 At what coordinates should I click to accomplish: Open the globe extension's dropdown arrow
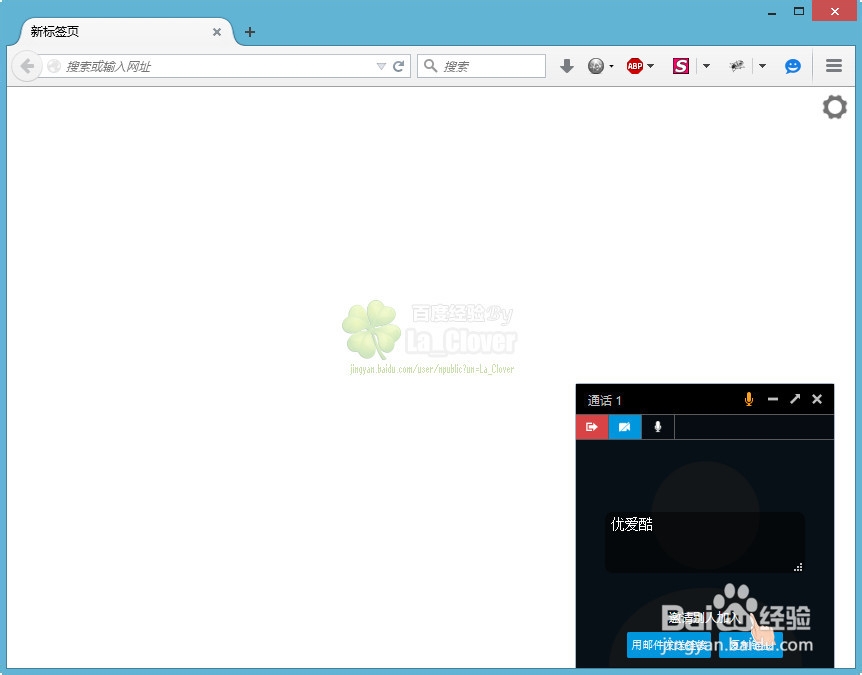611,67
